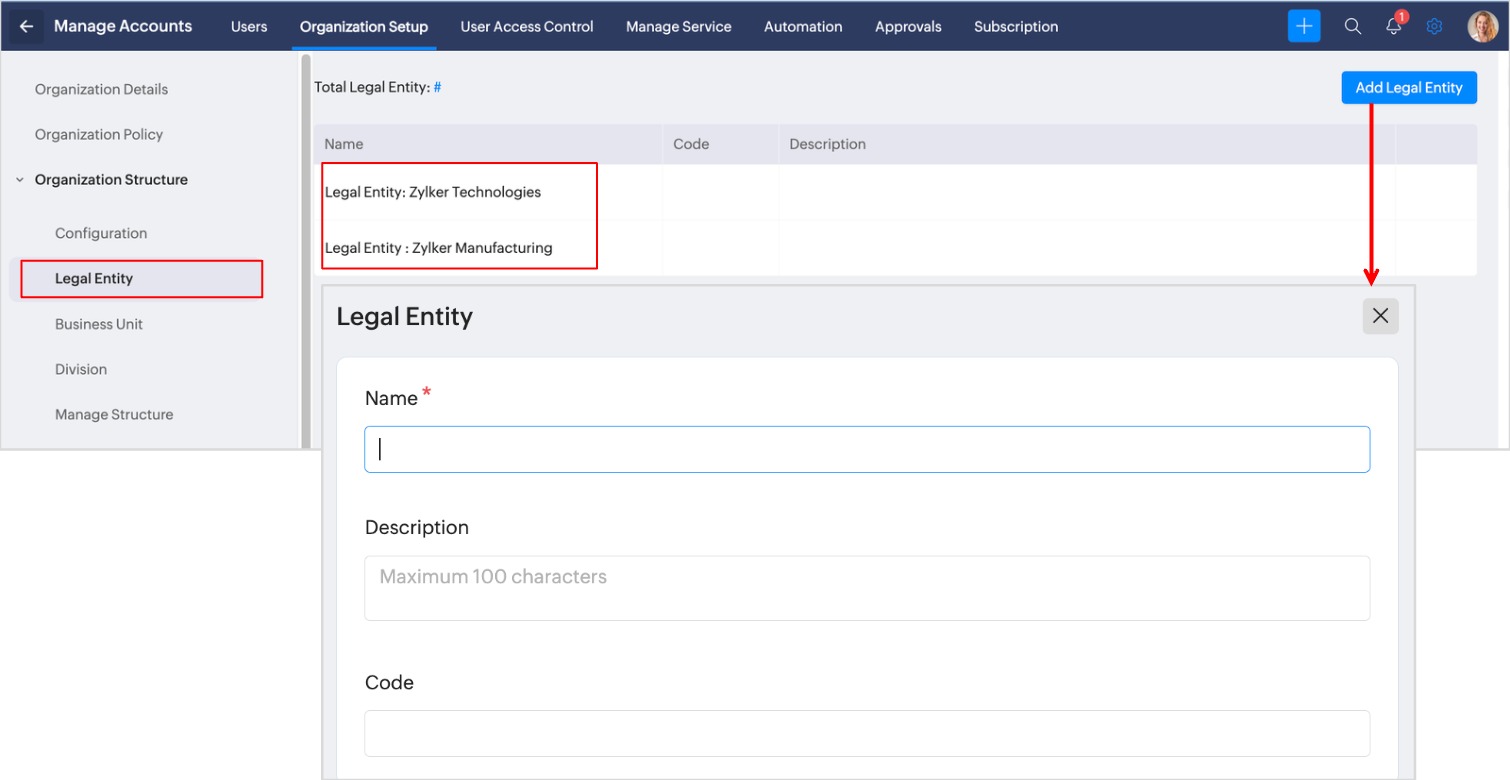
Task: Open the Zylker Technologies legal entity row
Action: pos(433,192)
